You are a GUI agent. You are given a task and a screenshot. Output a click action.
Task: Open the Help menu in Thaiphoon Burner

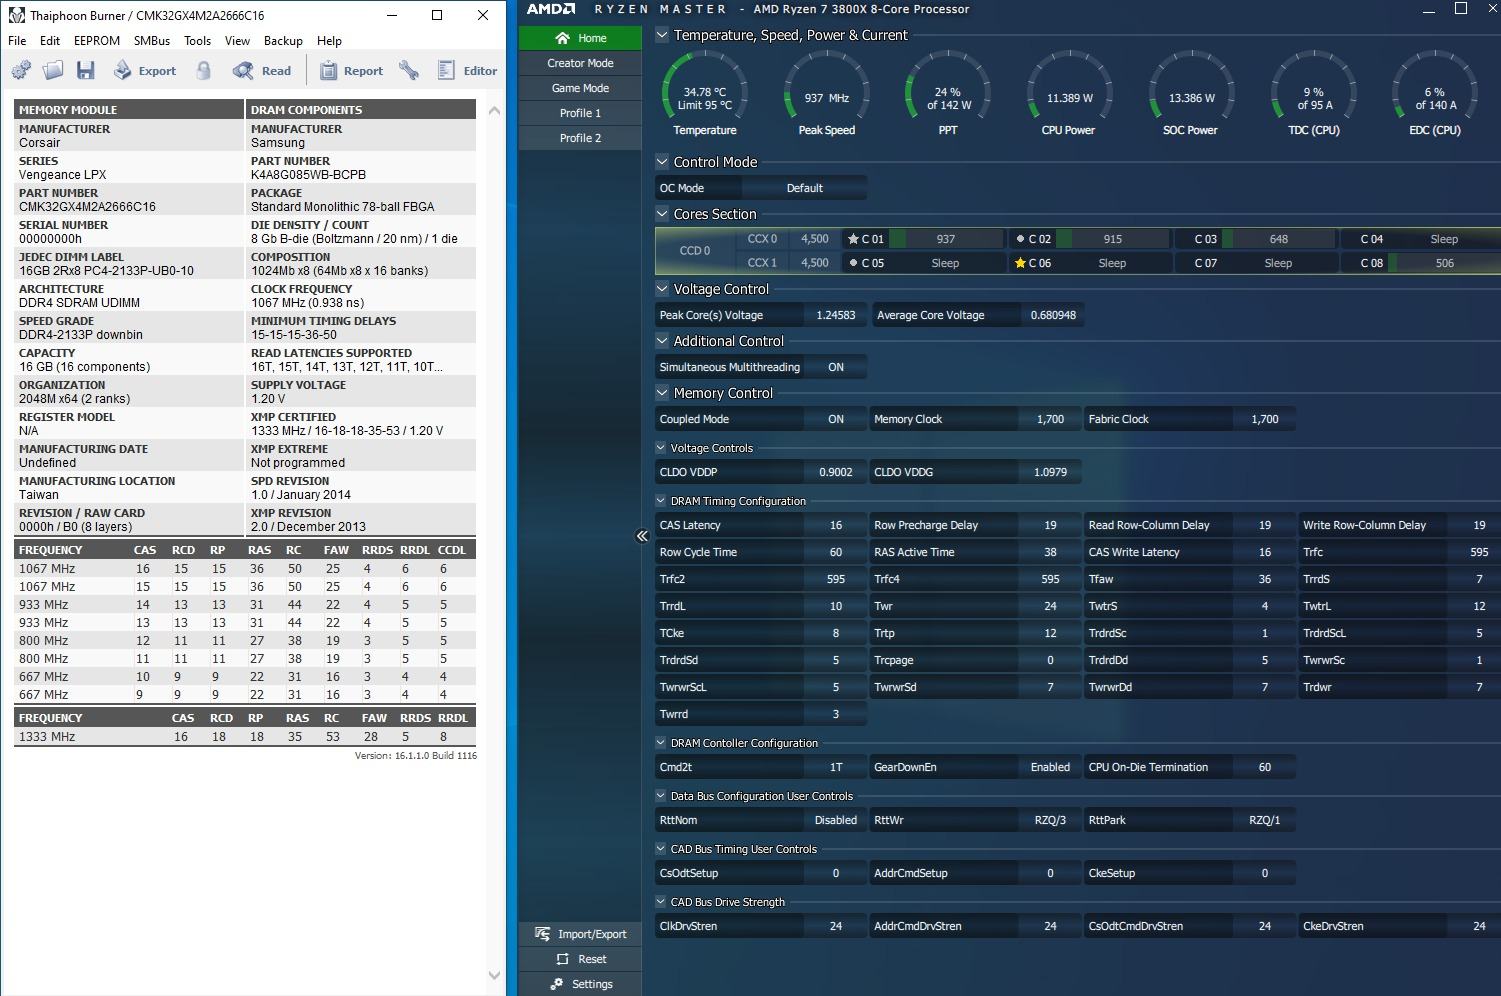point(329,41)
